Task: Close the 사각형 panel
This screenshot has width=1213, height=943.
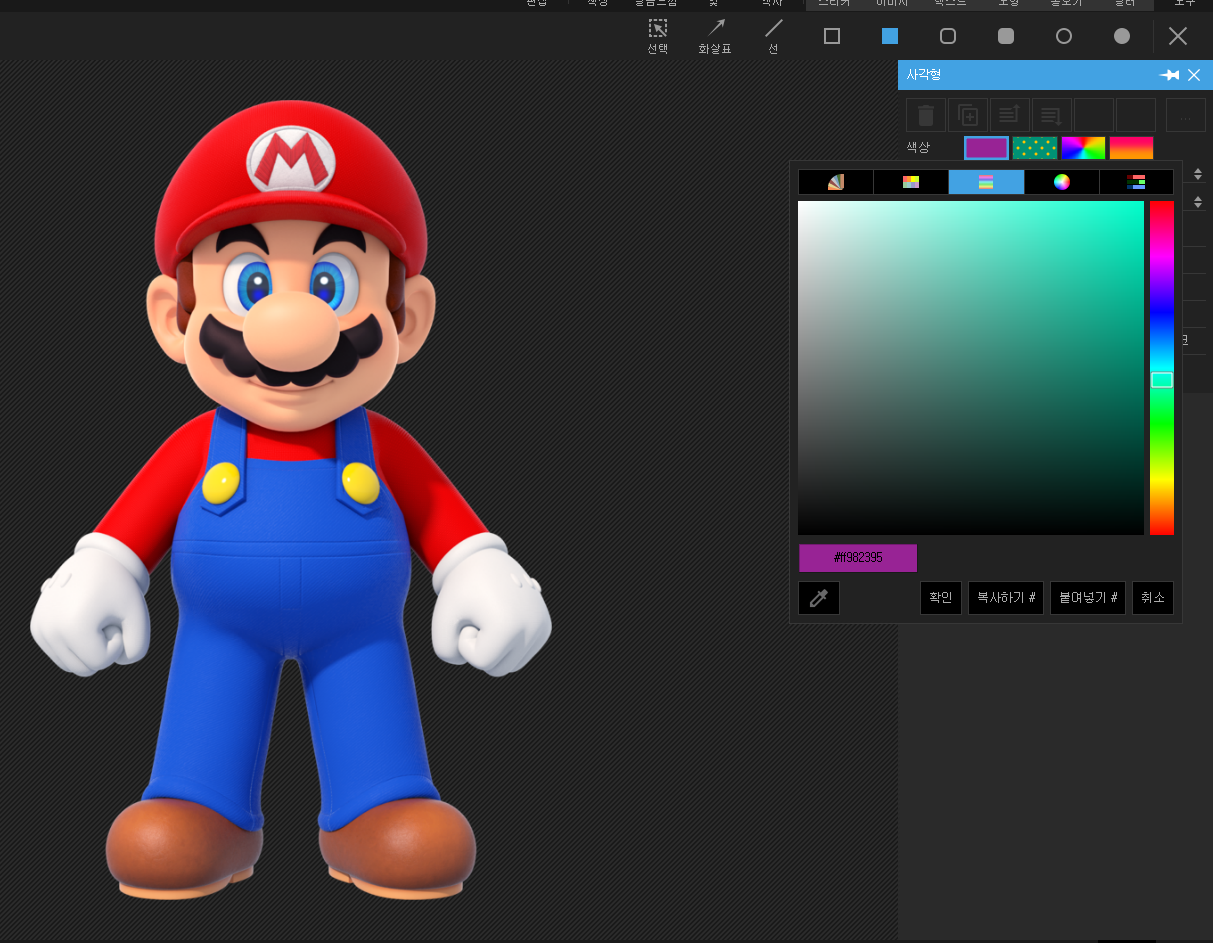Action: click(1194, 75)
